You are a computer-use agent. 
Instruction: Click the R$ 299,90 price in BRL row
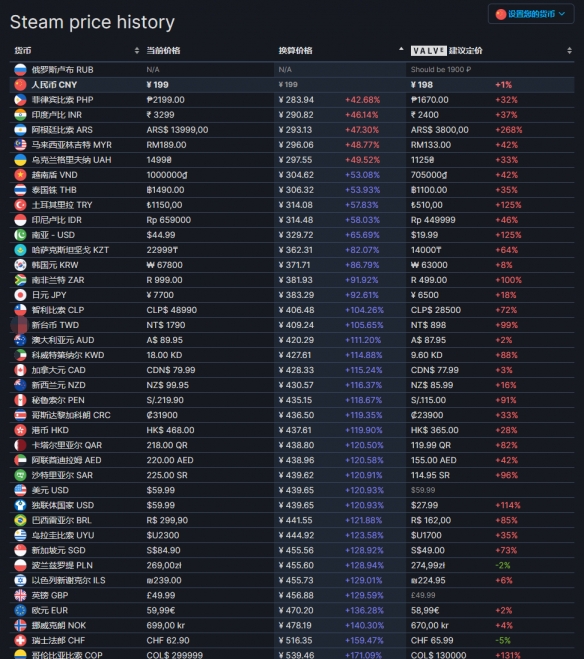click(167, 520)
